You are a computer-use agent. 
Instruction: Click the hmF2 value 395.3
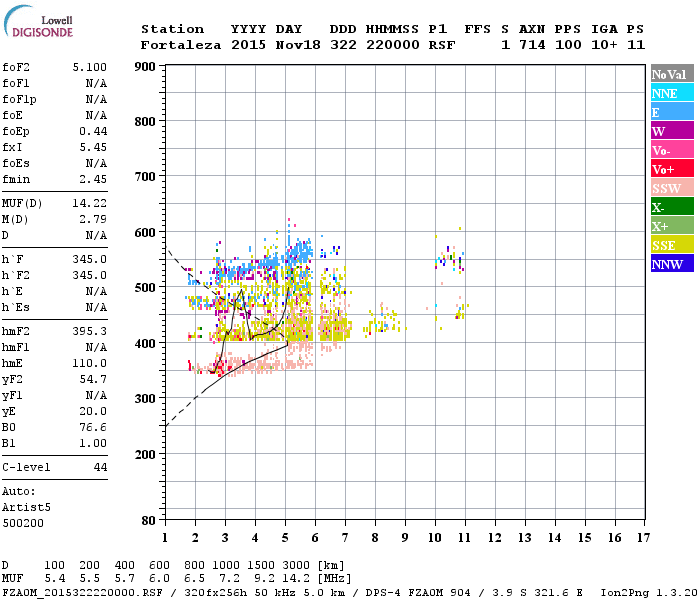(90, 331)
